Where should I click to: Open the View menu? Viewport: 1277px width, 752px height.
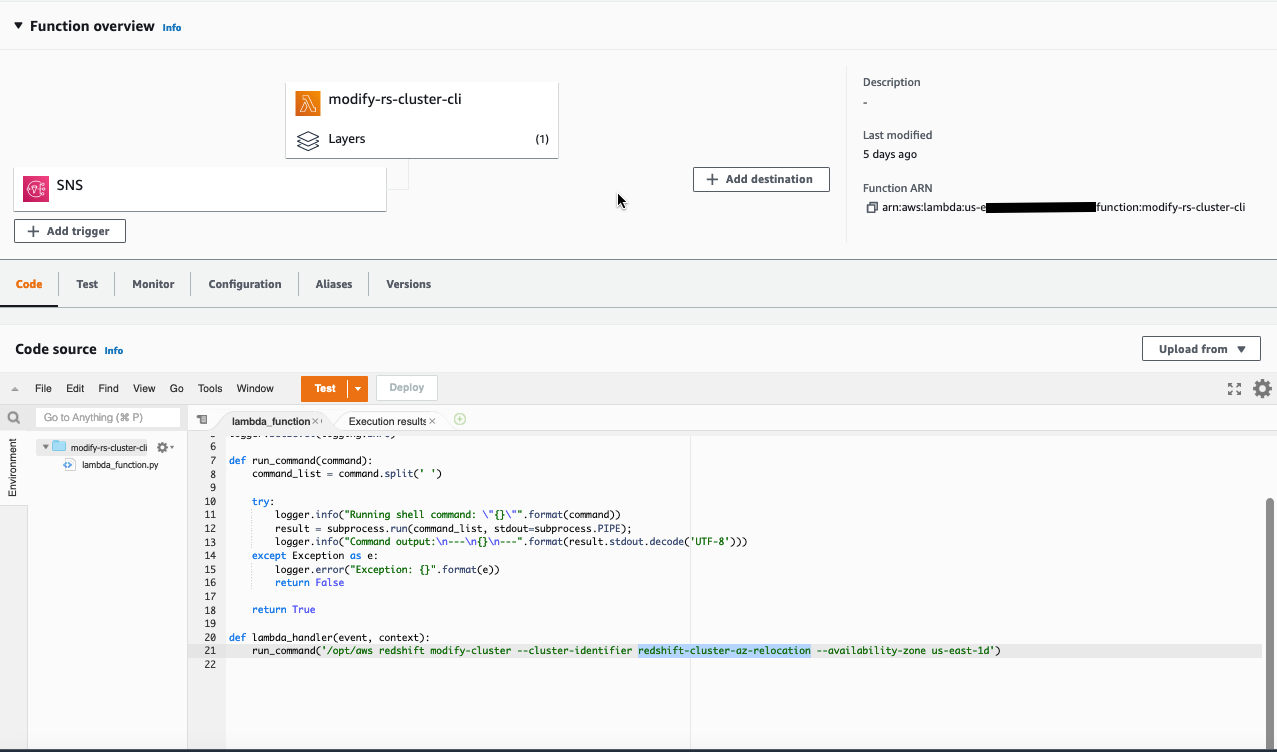(x=144, y=388)
